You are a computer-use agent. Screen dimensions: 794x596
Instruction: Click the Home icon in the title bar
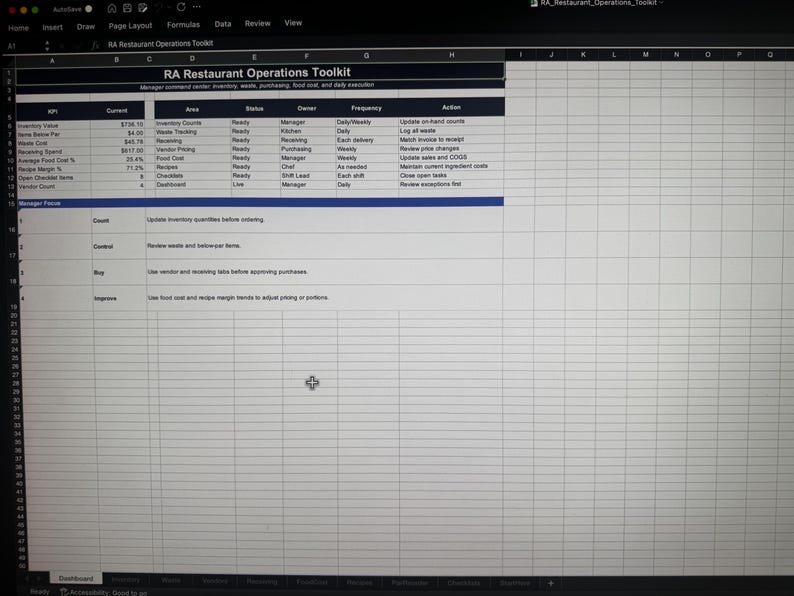[x=112, y=8]
